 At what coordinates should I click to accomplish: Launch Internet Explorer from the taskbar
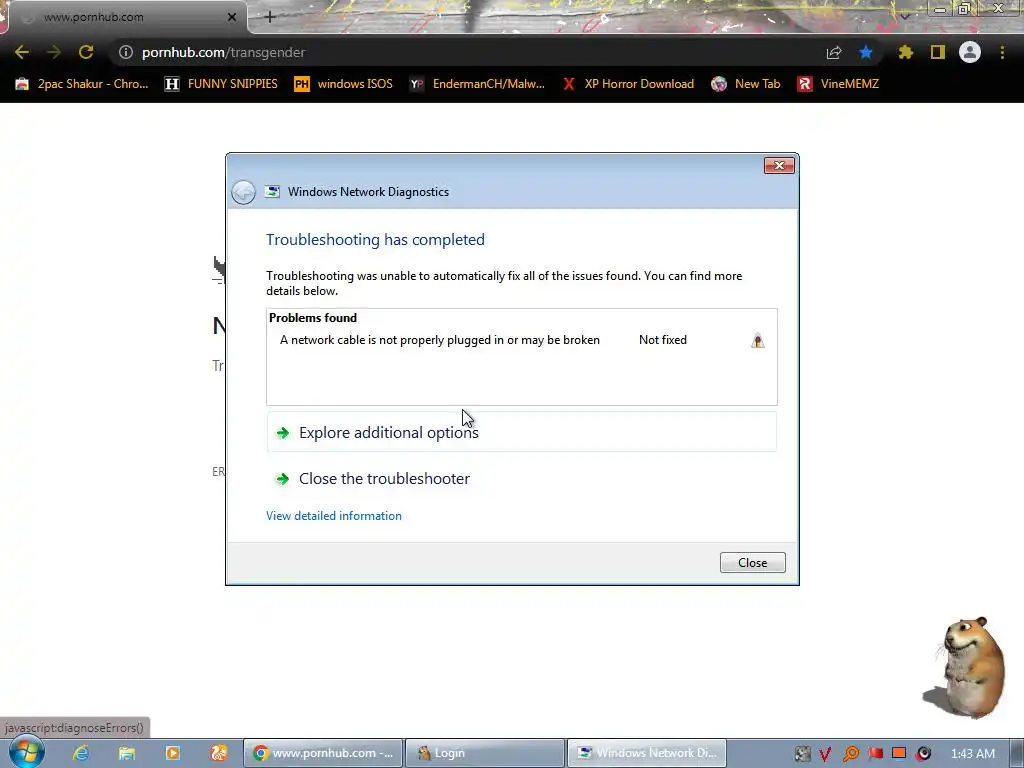(80, 753)
